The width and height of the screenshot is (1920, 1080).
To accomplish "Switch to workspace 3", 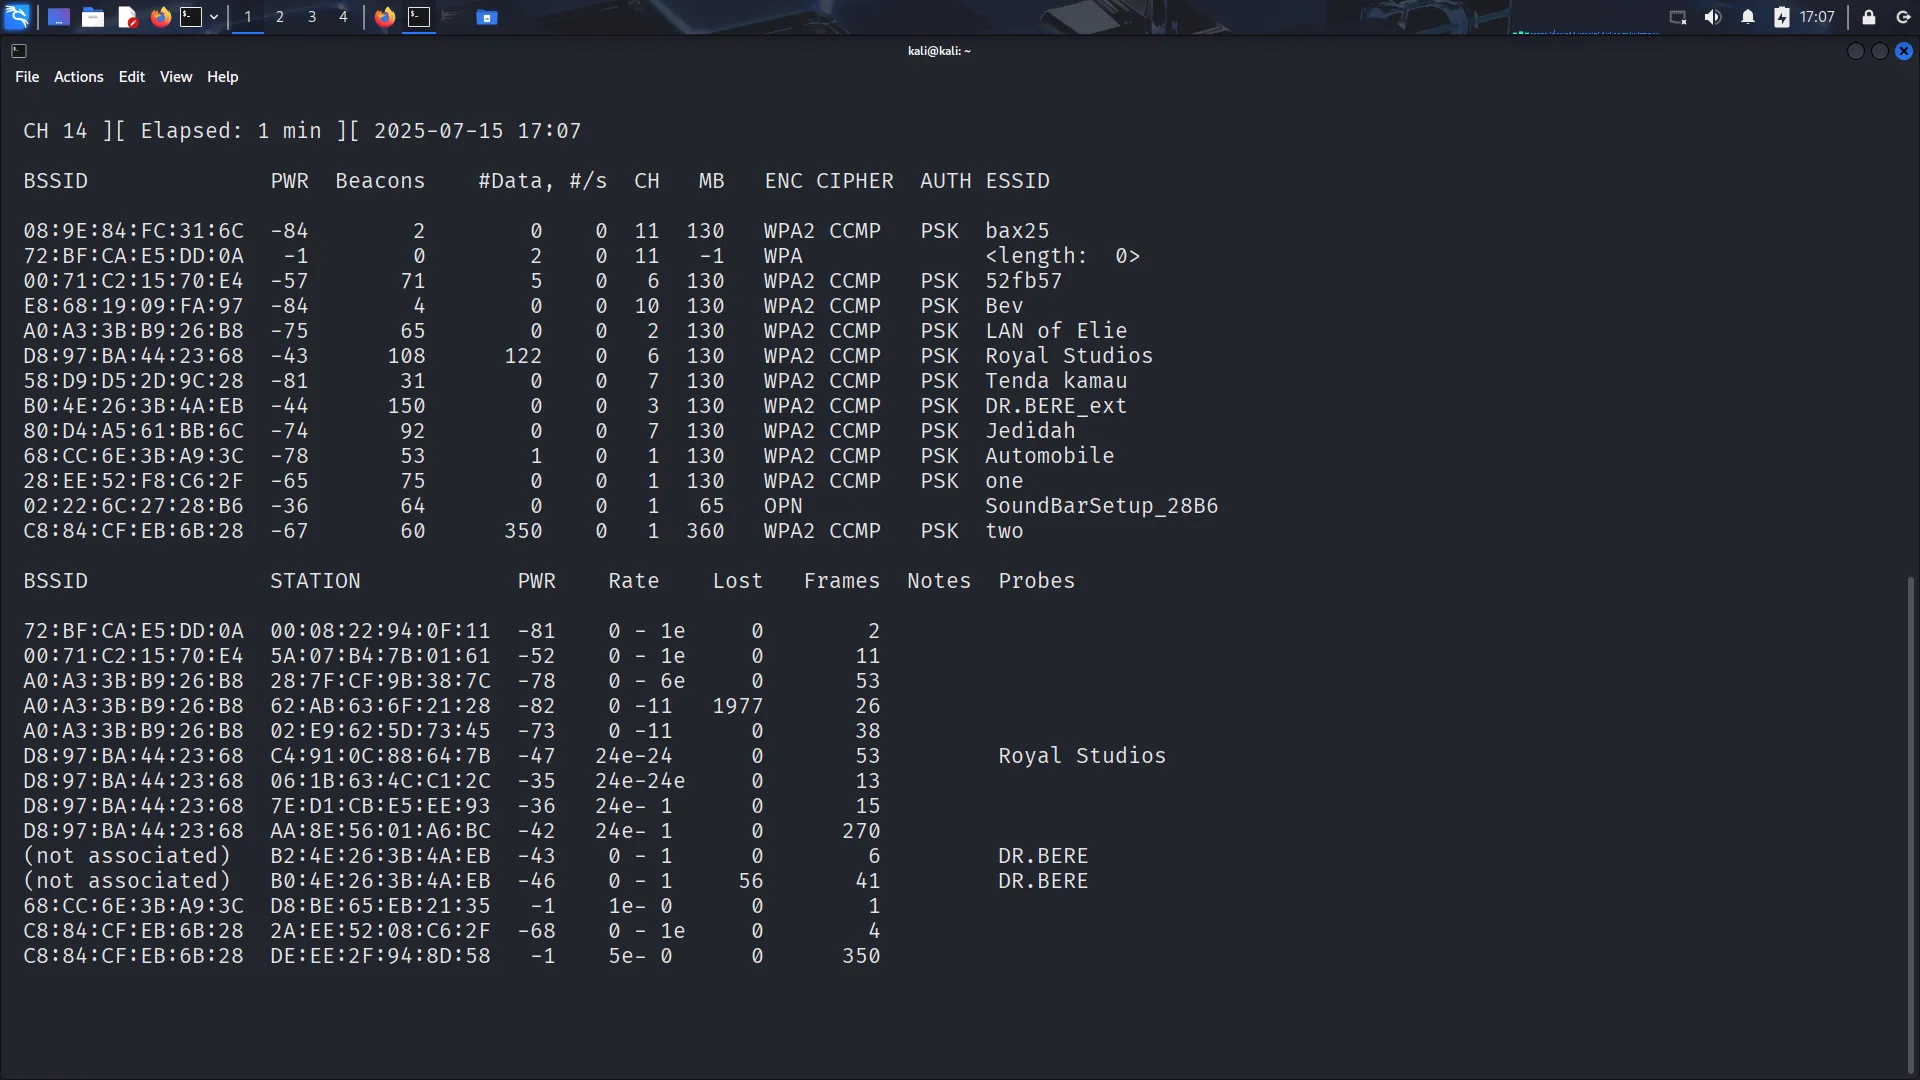I will [312, 17].
